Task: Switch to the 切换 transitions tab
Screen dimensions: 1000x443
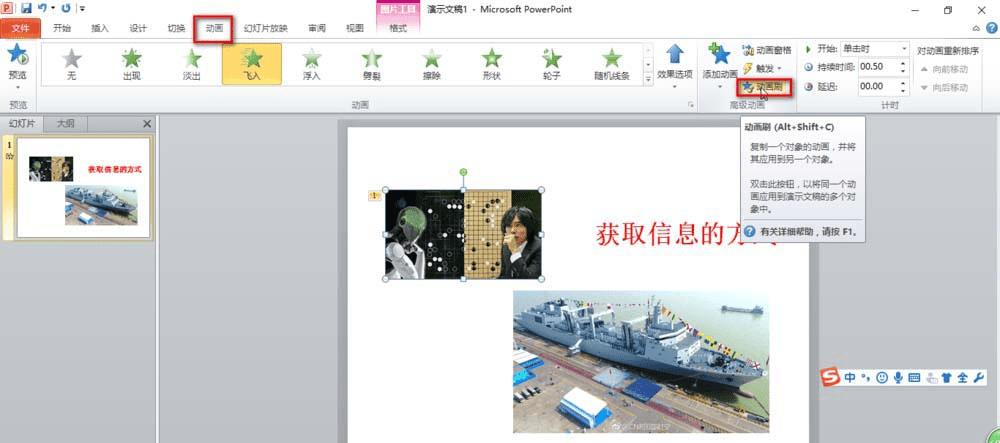Action: tap(176, 28)
